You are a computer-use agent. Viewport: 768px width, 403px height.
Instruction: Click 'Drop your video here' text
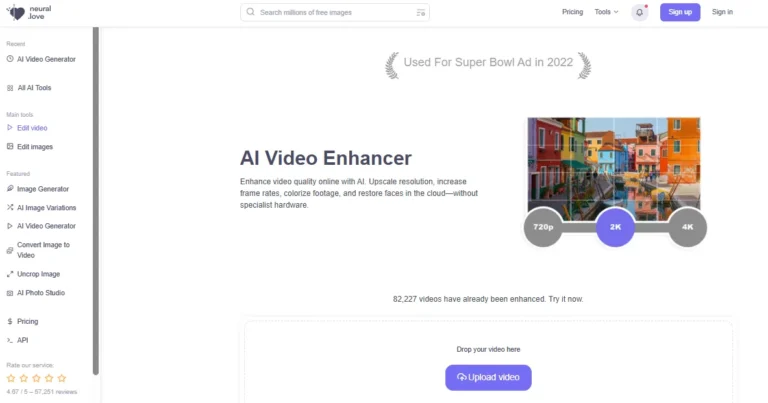click(x=488, y=349)
